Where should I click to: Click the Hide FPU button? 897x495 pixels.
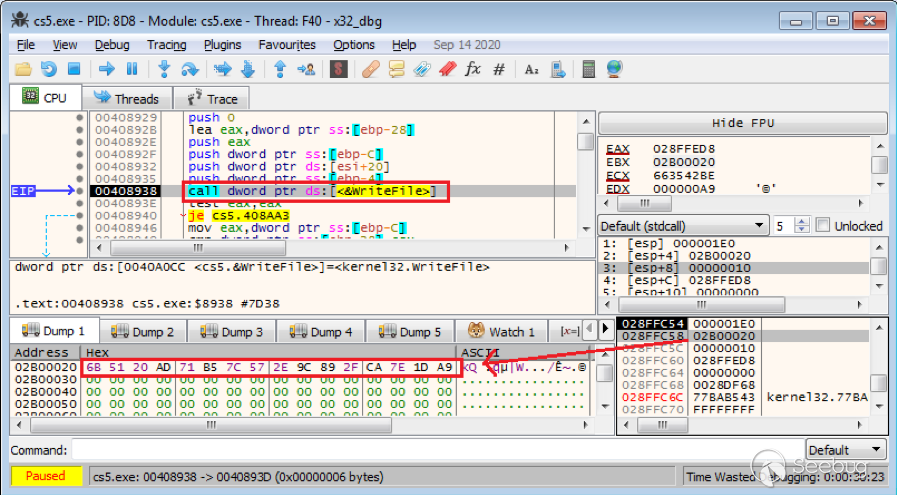coord(743,123)
